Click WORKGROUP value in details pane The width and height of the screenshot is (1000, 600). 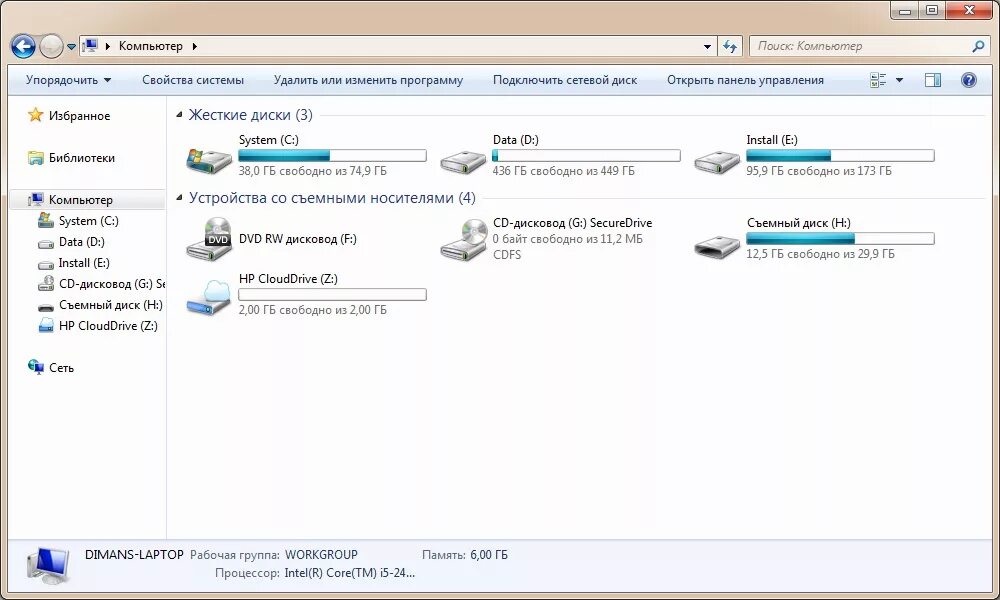321,555
